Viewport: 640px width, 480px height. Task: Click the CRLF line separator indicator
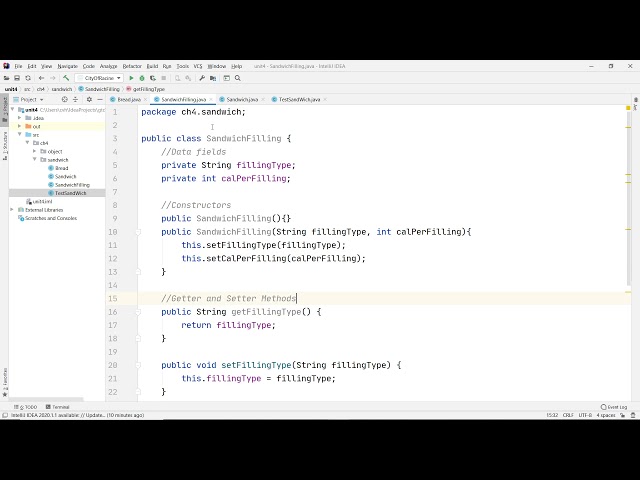(x=568, y=415)
